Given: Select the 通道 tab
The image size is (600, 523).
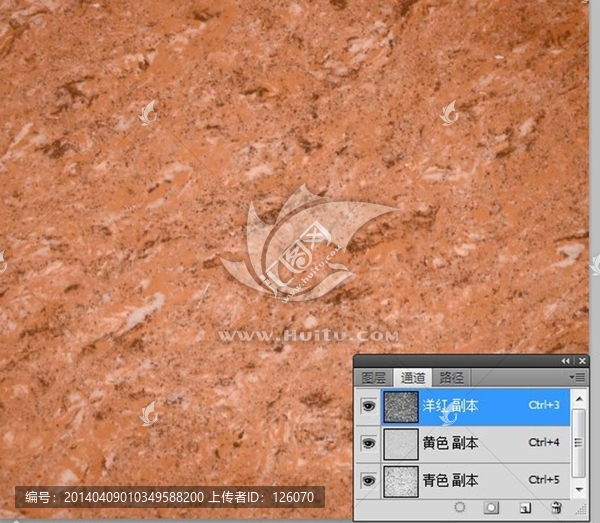Looking at the screenshot, I should (x=412, y=378).
